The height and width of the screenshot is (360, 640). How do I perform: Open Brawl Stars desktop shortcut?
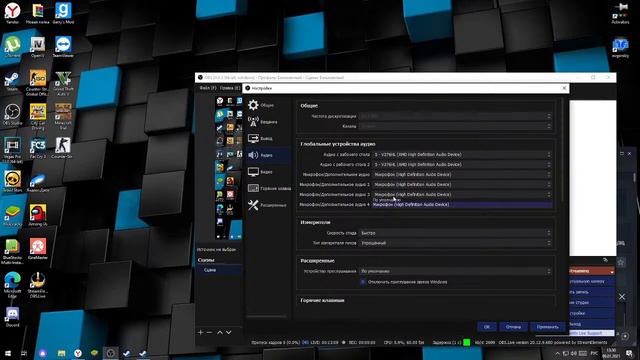(x=12, y=182)
